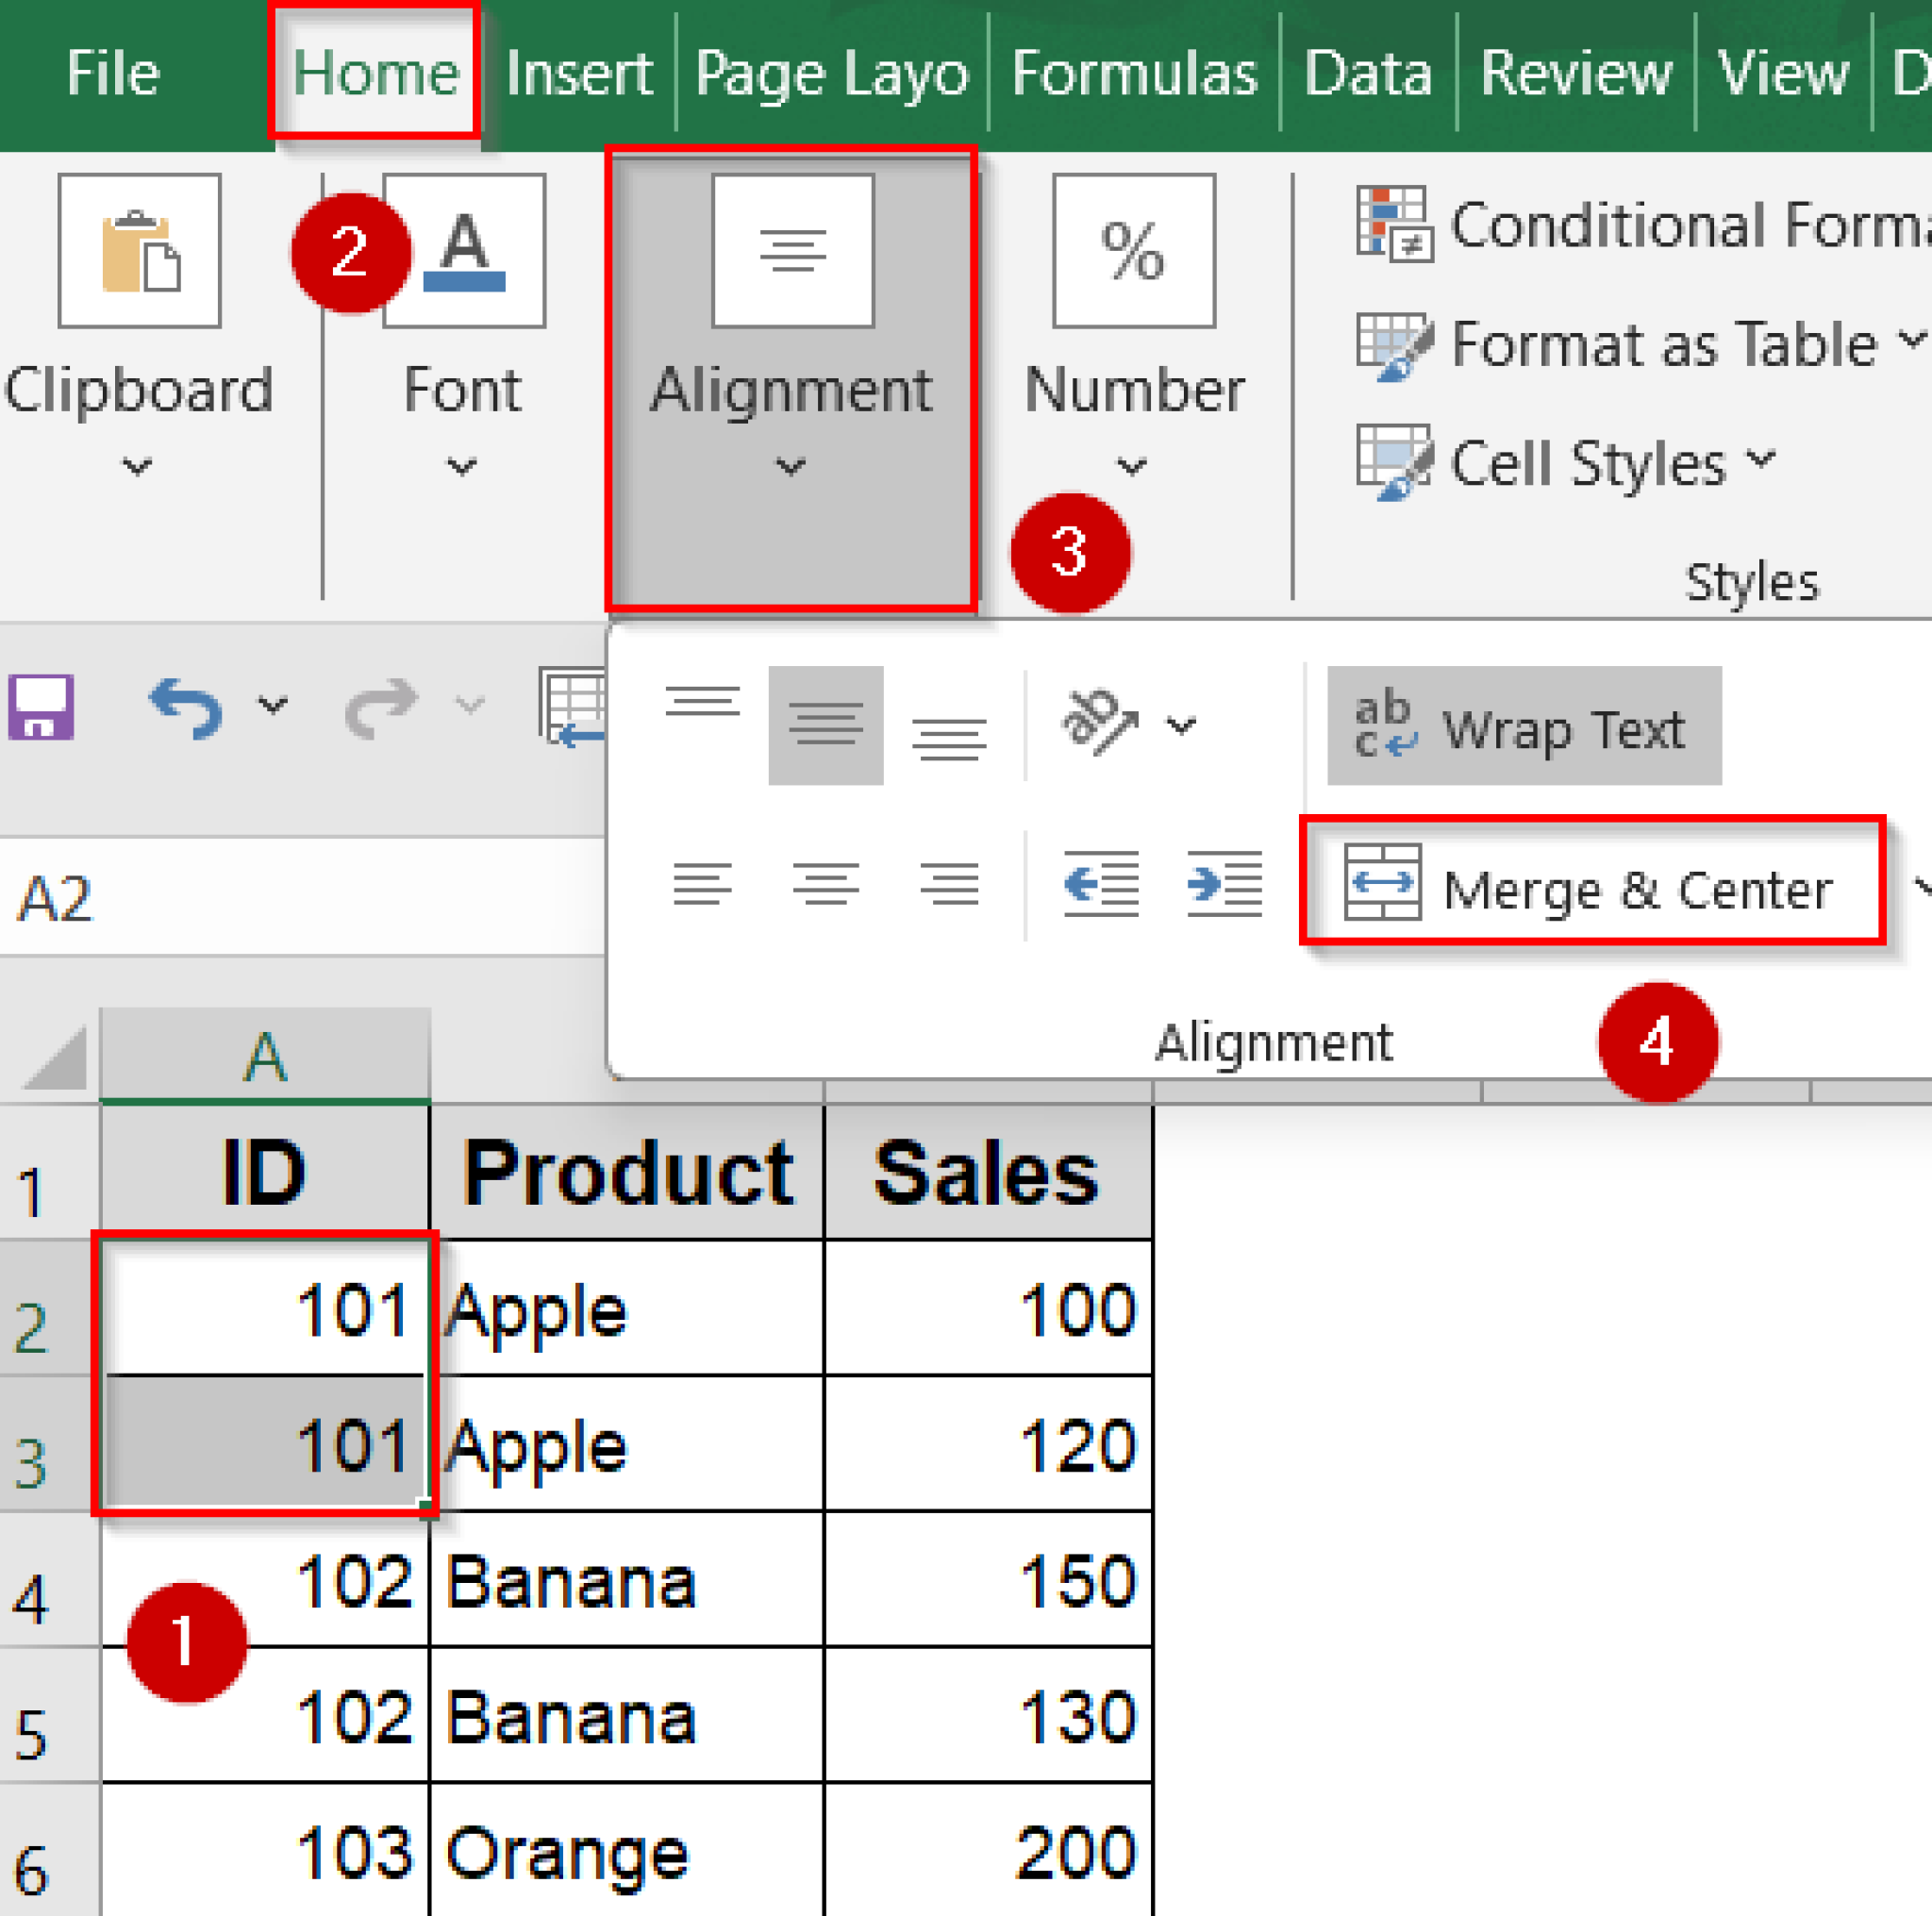Click the horizontal Center alignment icon
The width and height of the screenshot is (1932, 1916).
pos(825,883)
